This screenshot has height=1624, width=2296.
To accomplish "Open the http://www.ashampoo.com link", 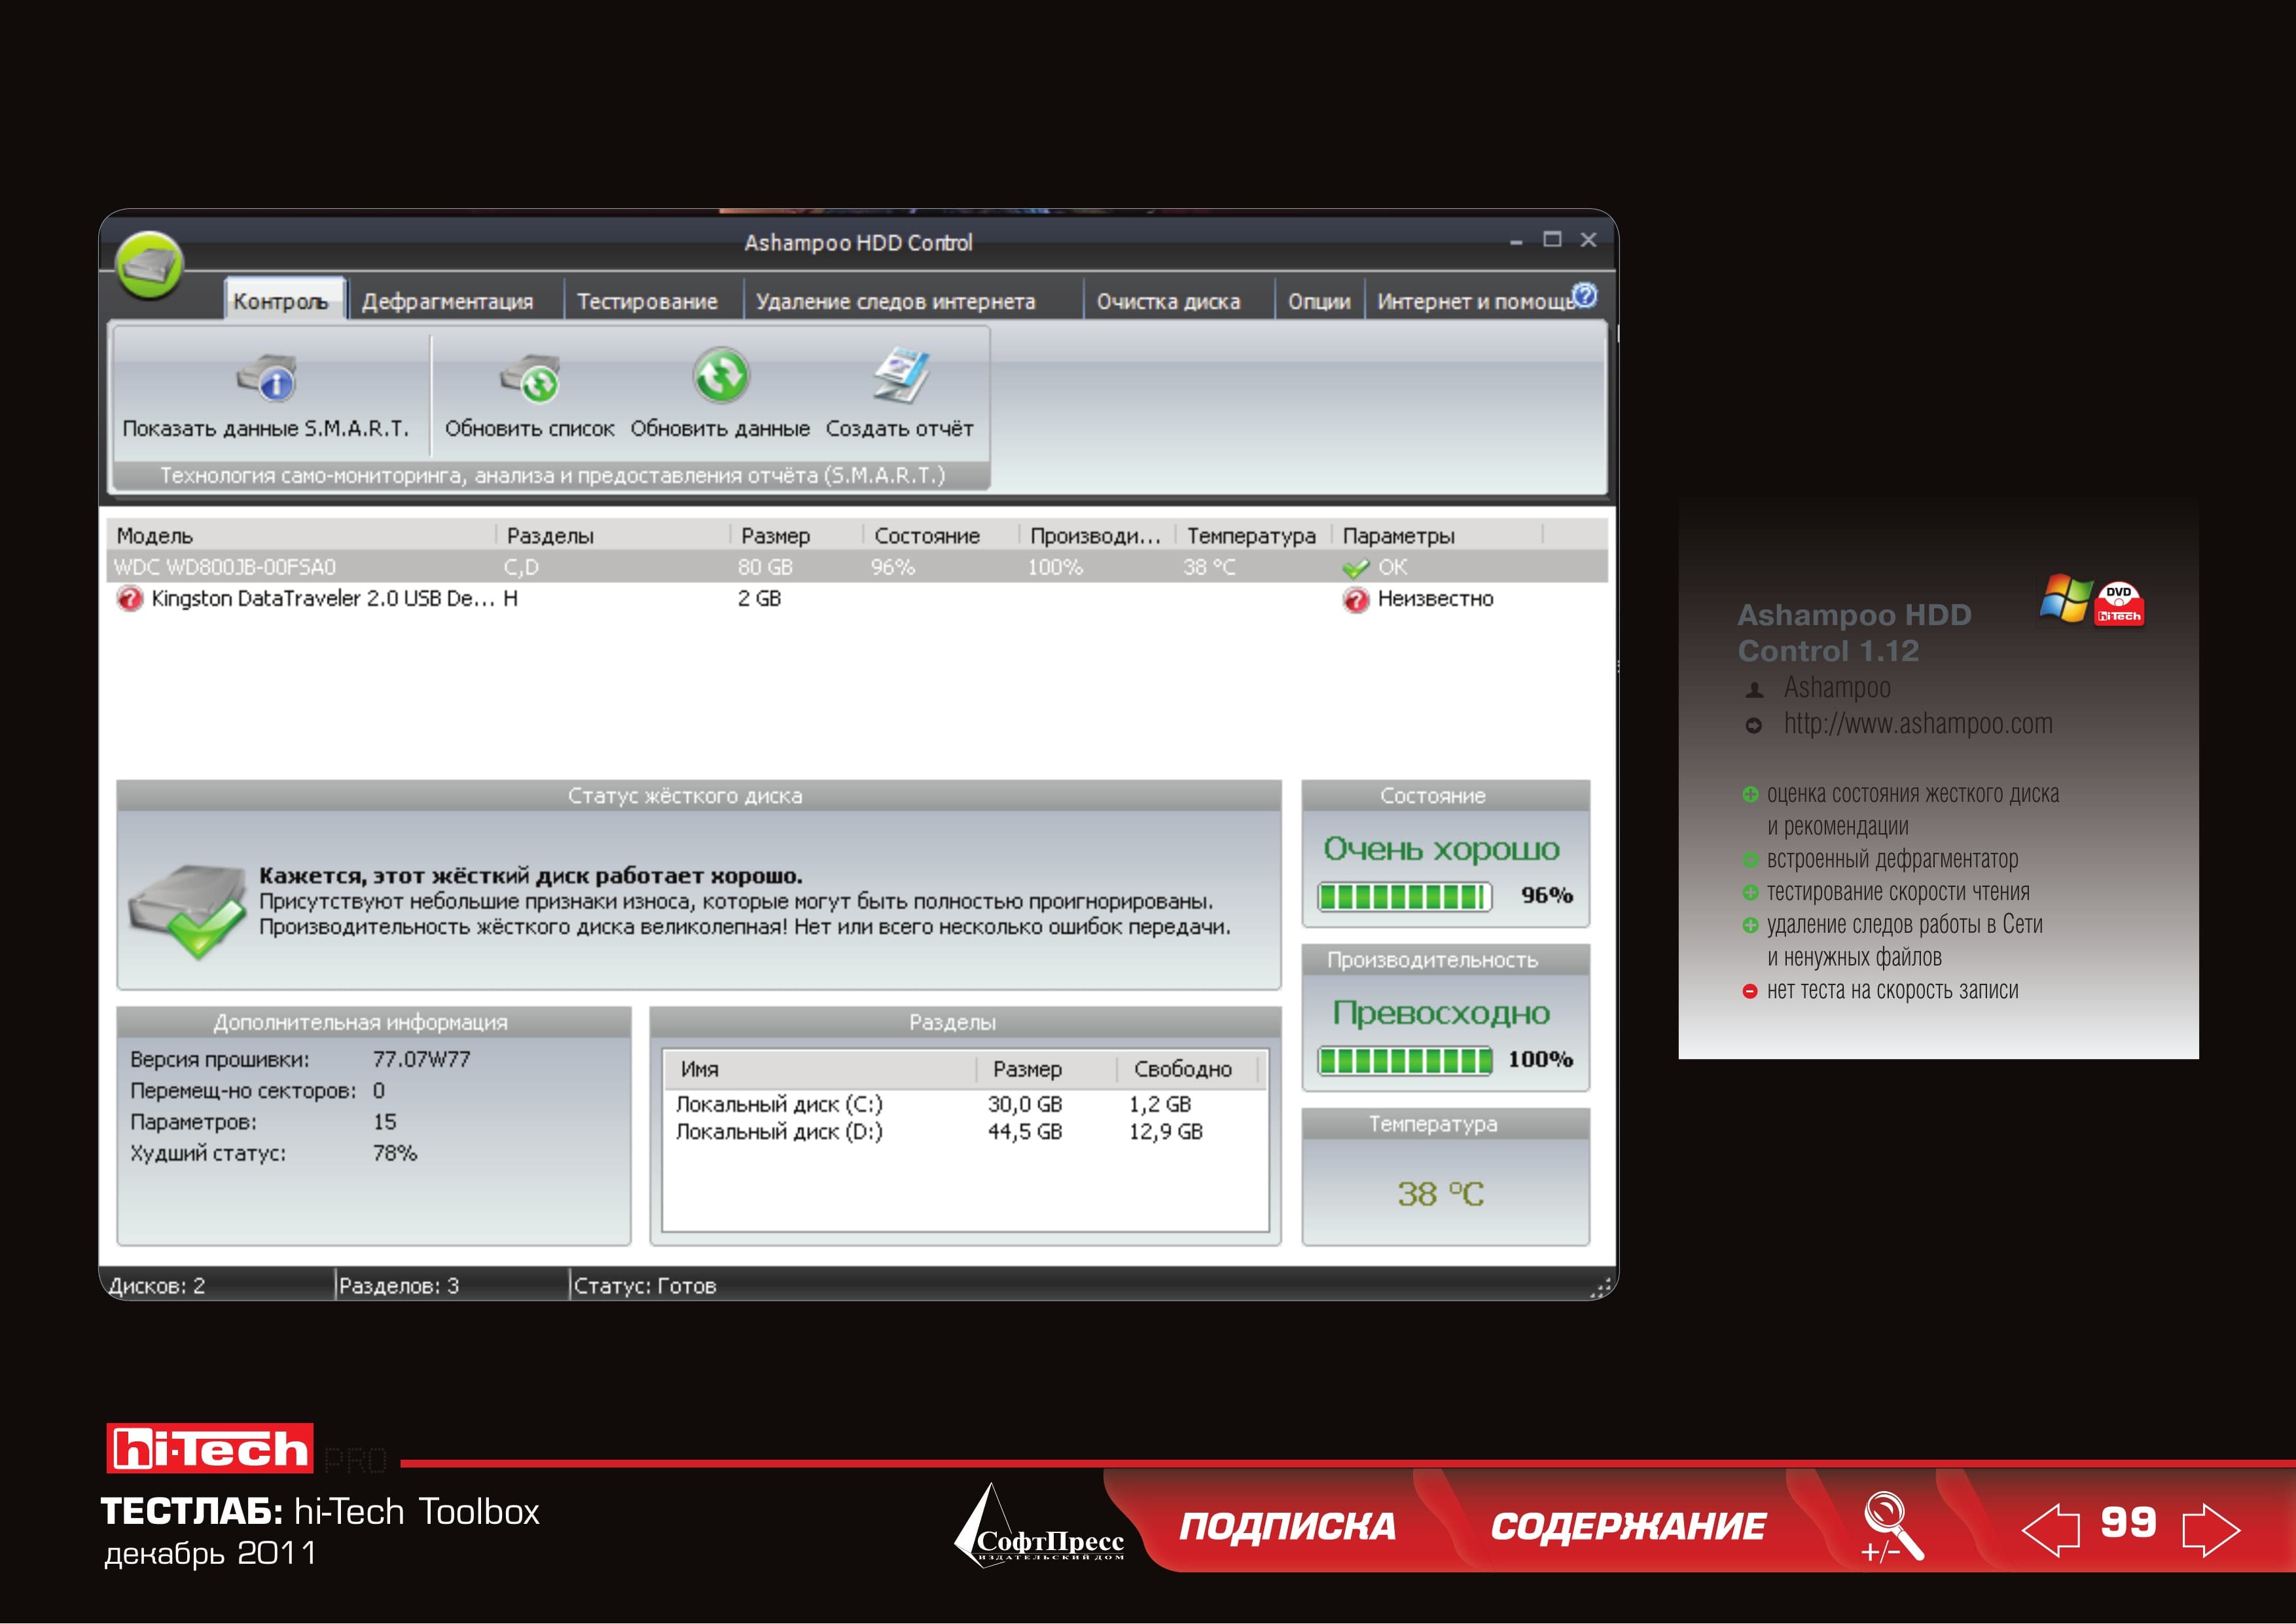I will tap(1918, 724).
